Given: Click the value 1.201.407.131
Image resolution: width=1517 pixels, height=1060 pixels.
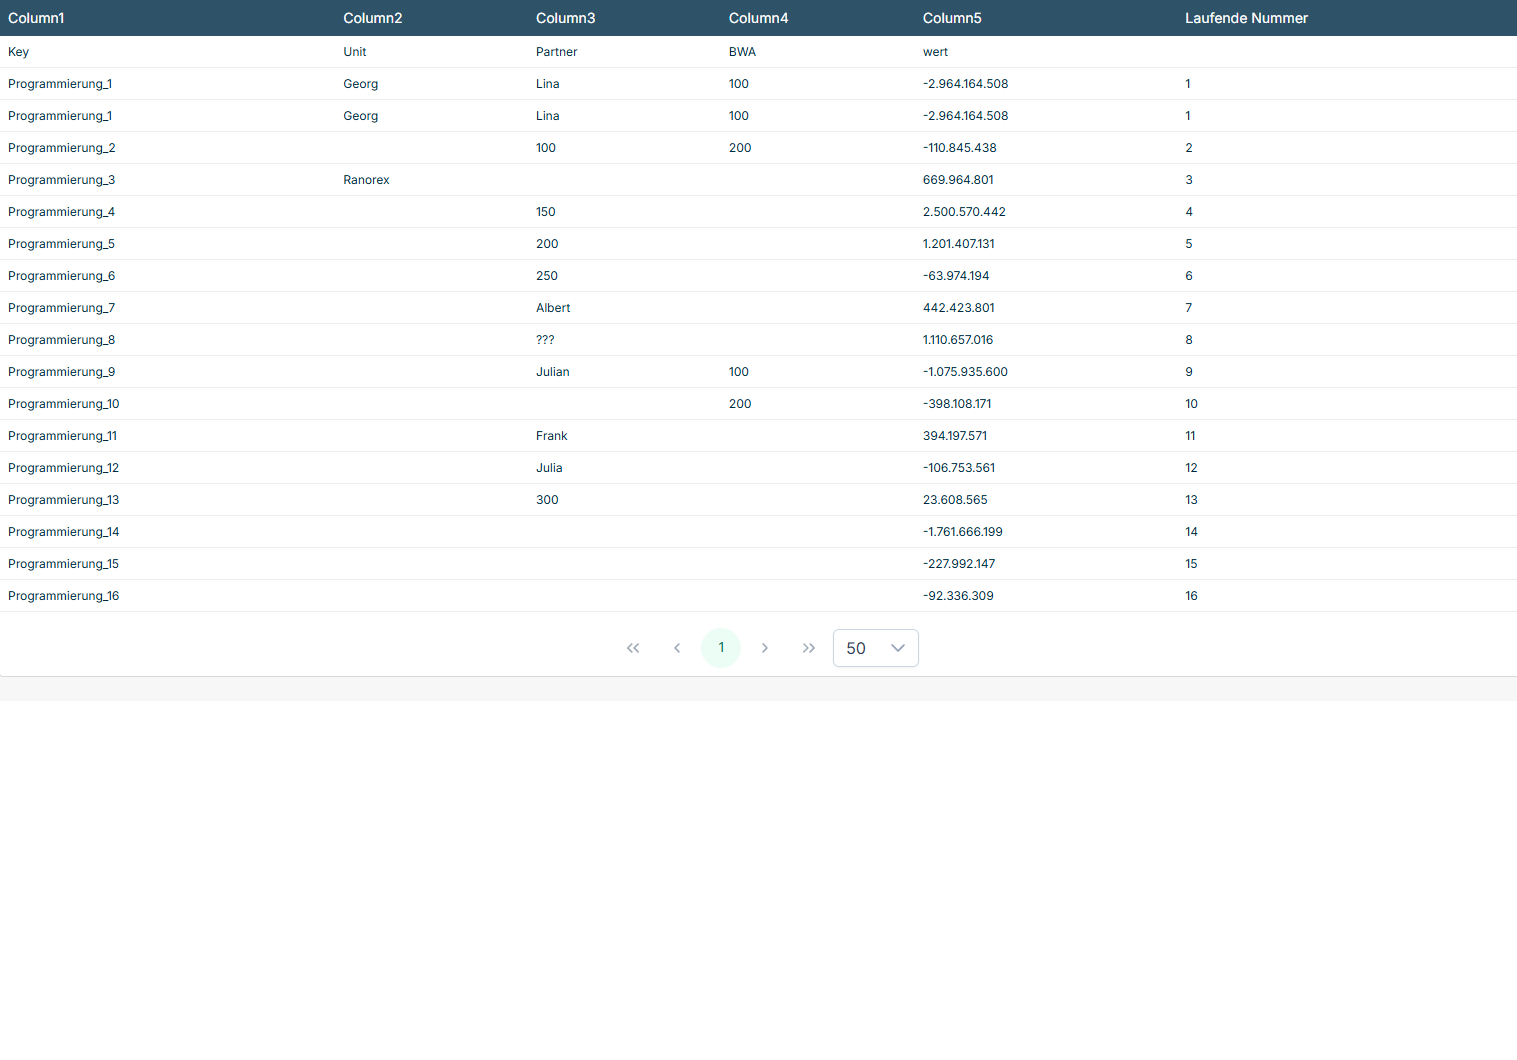Looking at the screenshot, I should 959,244.
